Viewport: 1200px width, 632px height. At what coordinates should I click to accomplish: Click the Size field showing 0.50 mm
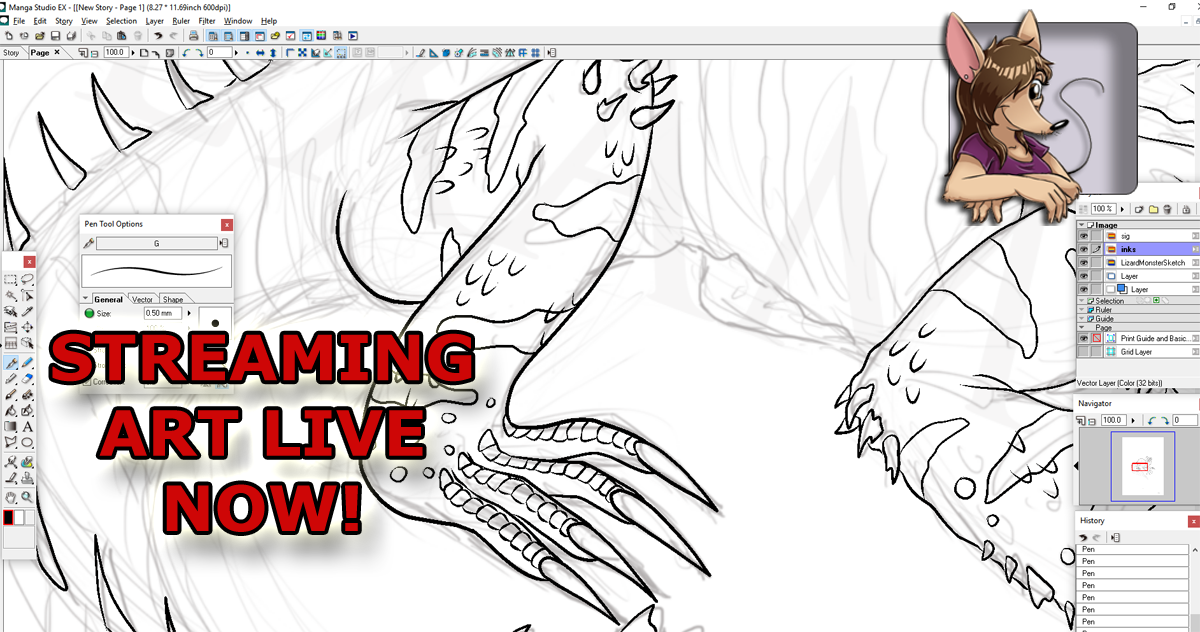pos(163,313)
